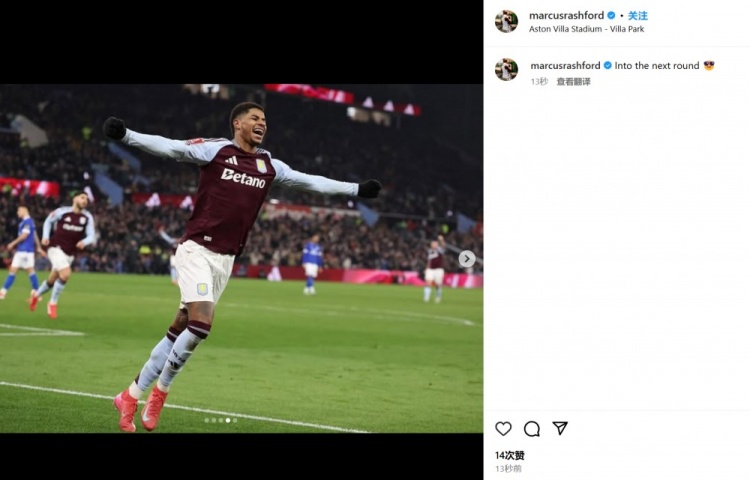Click the verified badge in the post header
The width and height of the screenshot is (750, 480).
click(611, 16)
